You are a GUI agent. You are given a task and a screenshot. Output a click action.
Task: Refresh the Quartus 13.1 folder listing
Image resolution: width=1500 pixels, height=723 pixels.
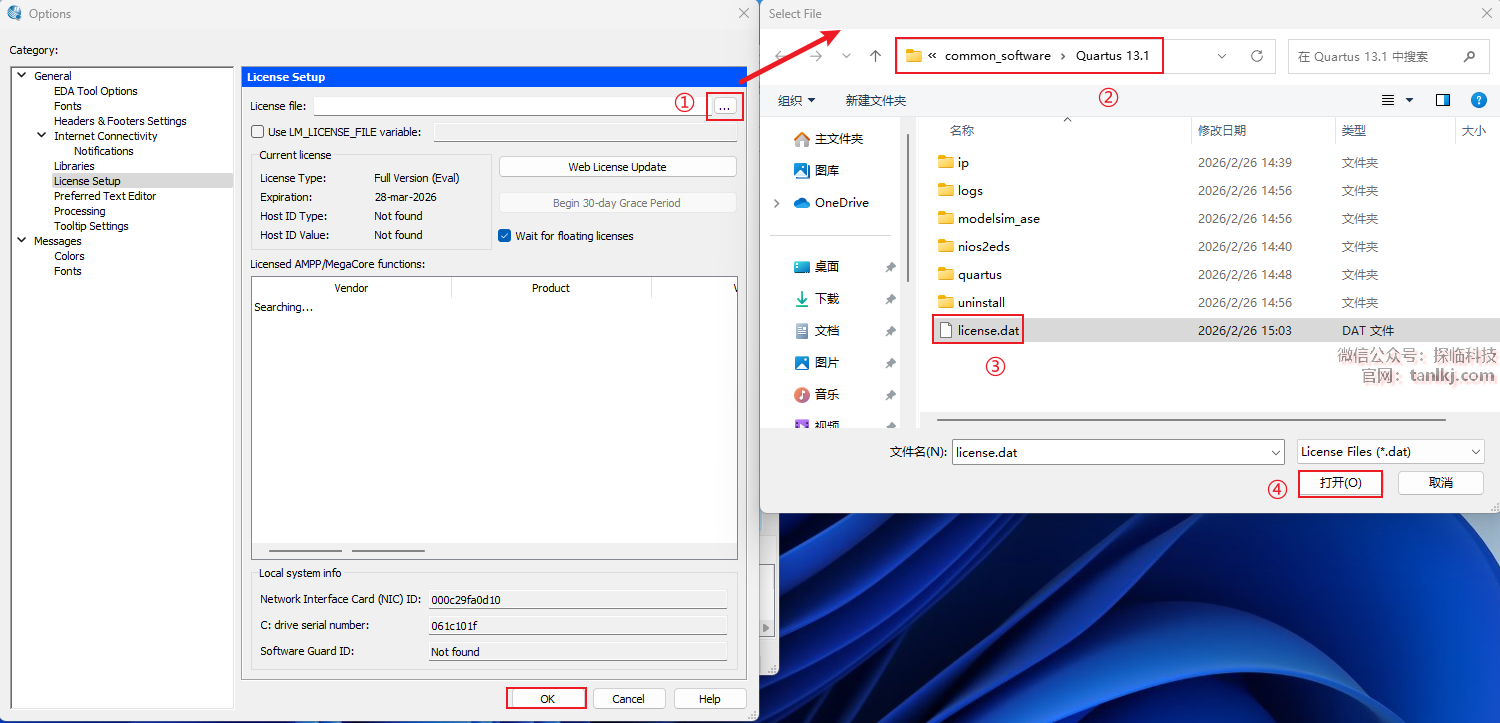[1257, 56]
